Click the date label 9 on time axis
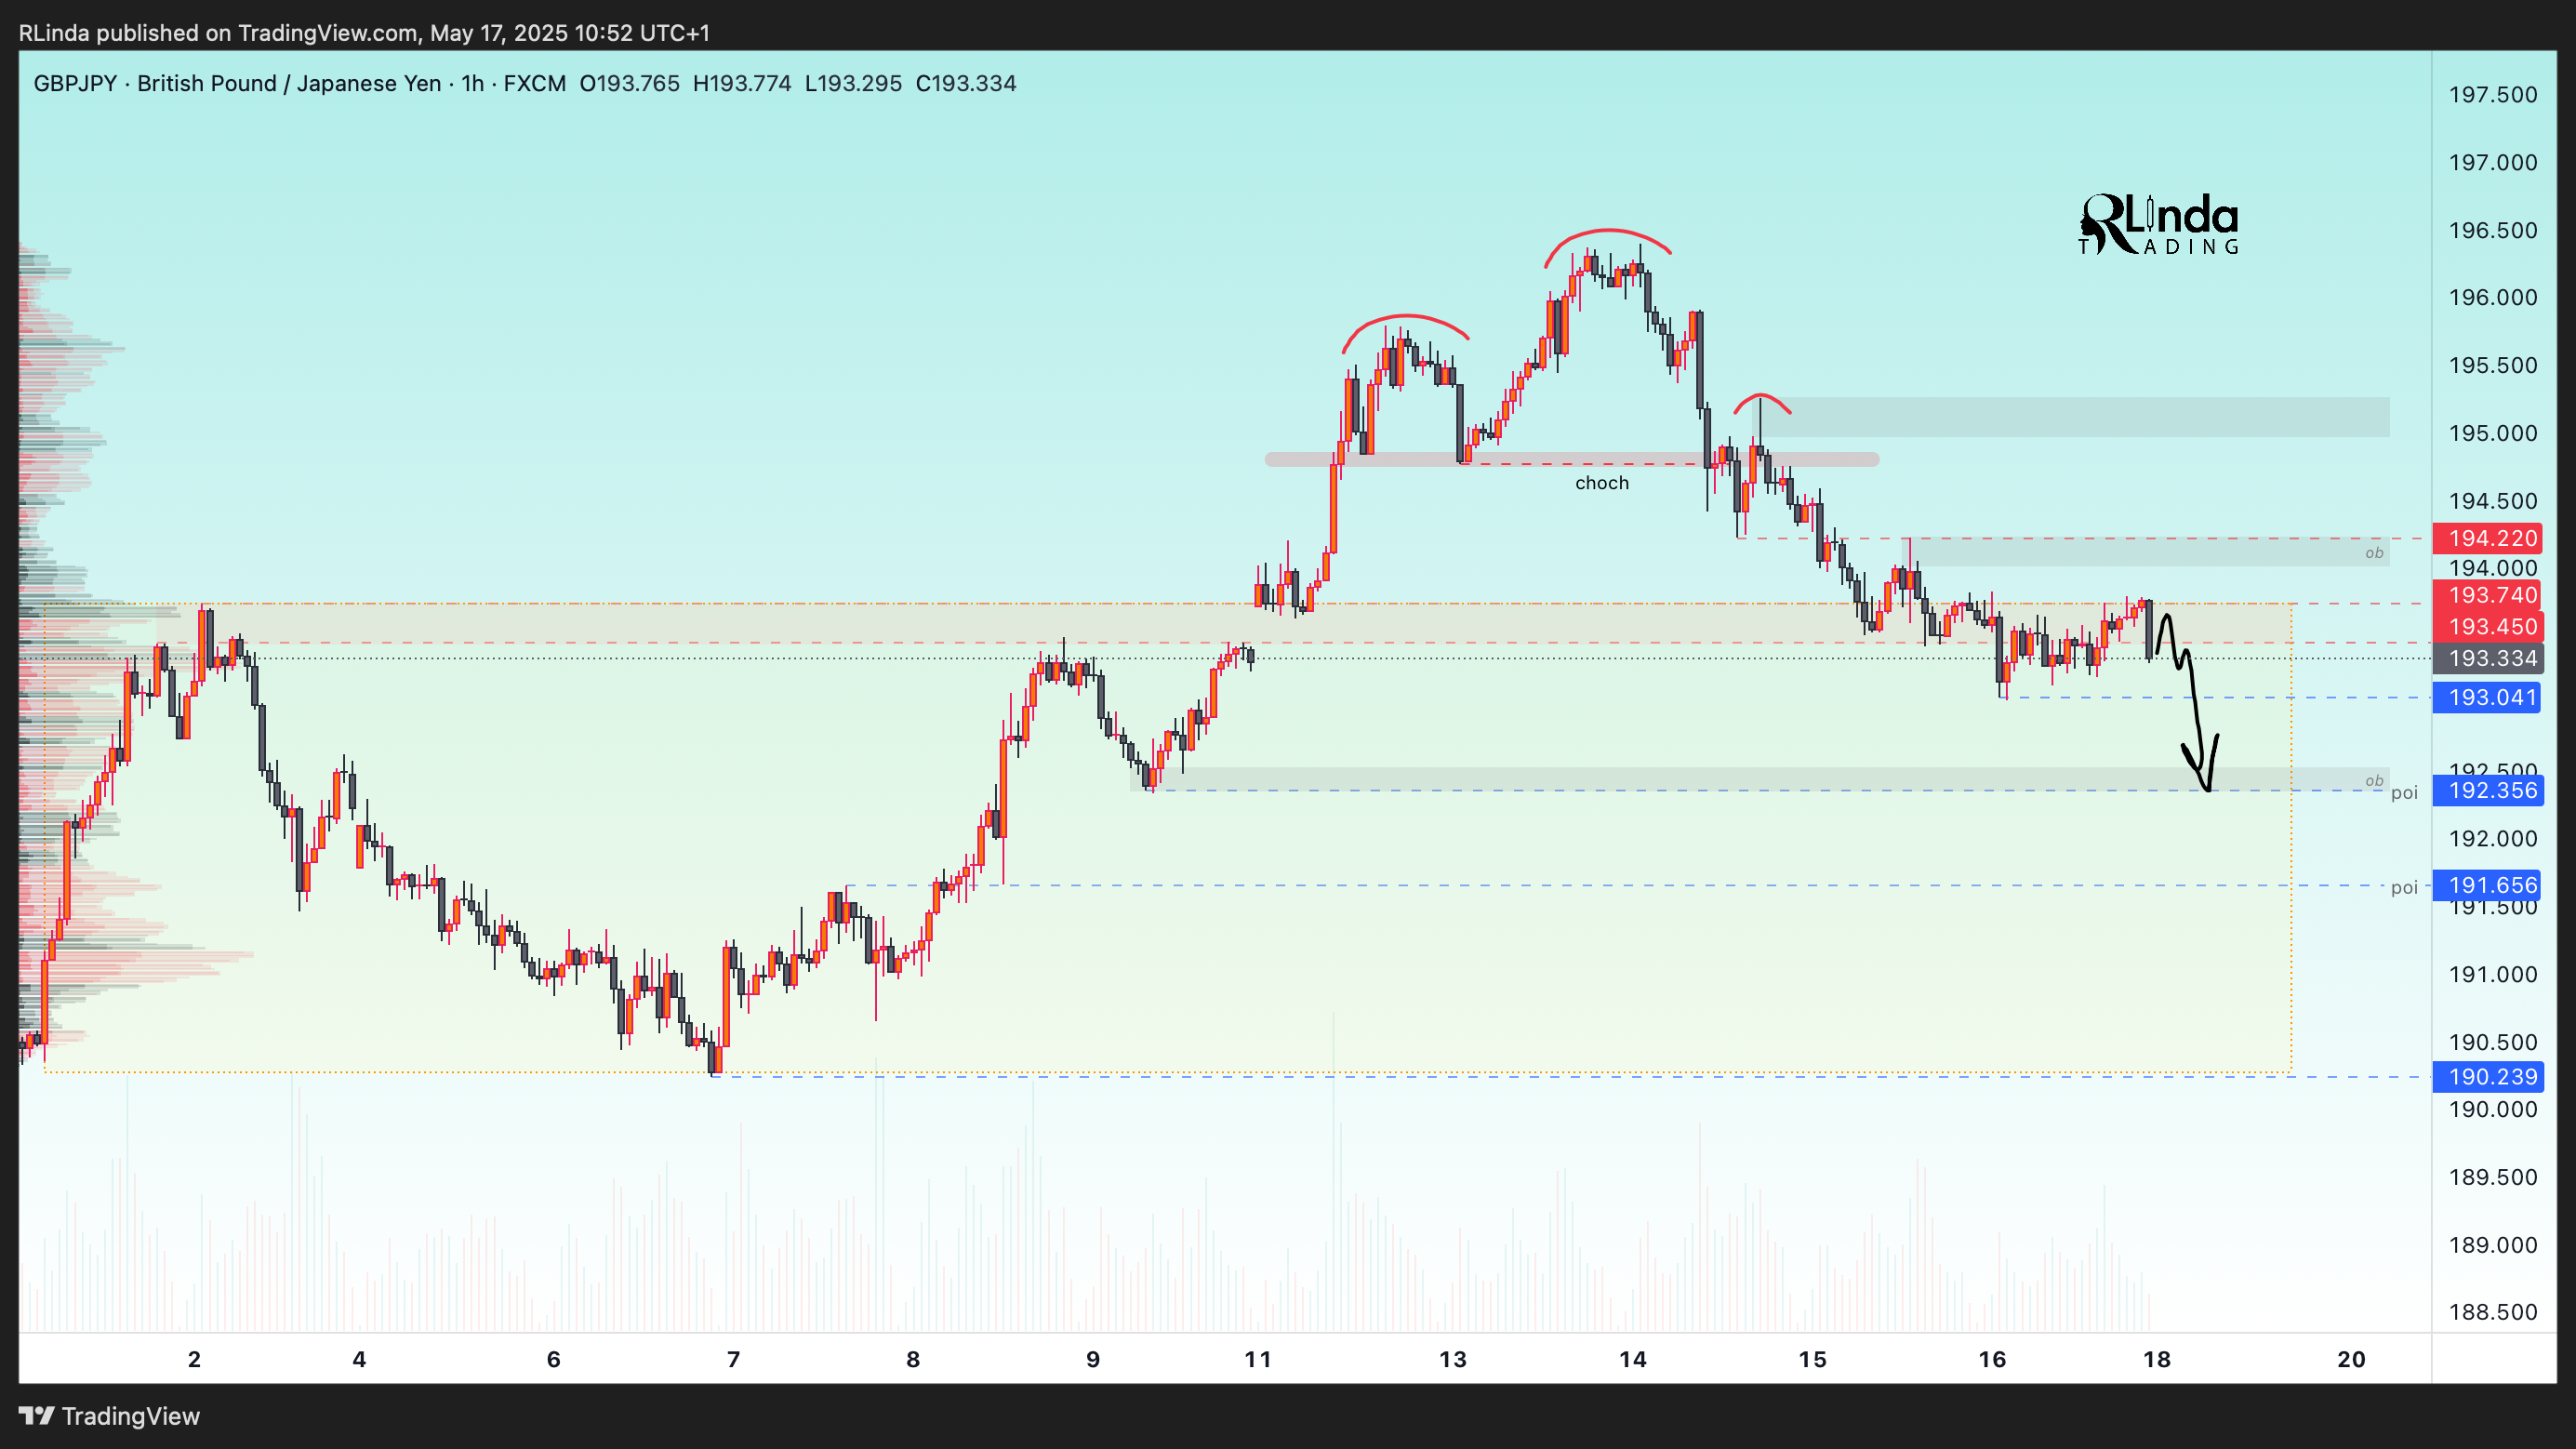 [x=1093, y=1359]
